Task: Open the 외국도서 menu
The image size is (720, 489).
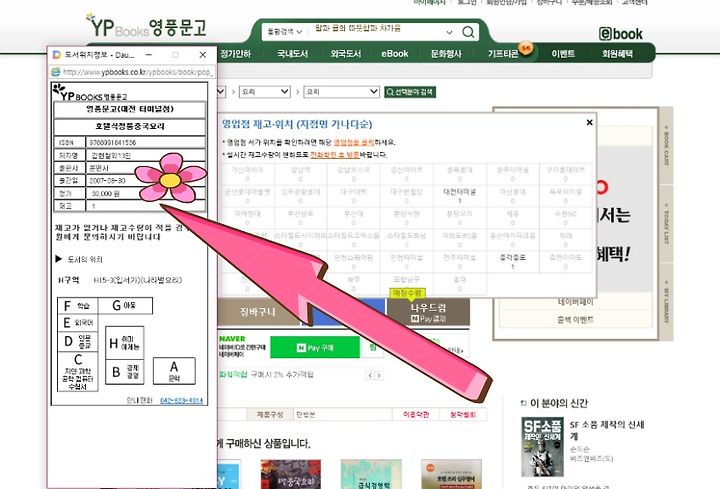Action: pyautogui.click(x=346, y=54)
